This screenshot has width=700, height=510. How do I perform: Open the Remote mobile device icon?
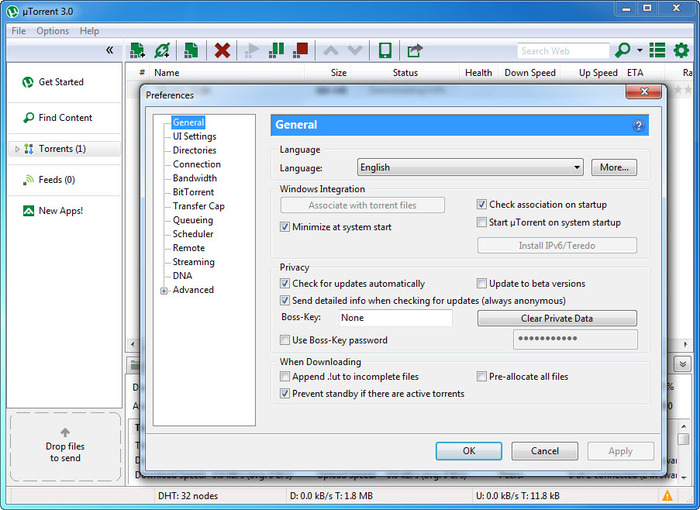[x=385, y=50]
